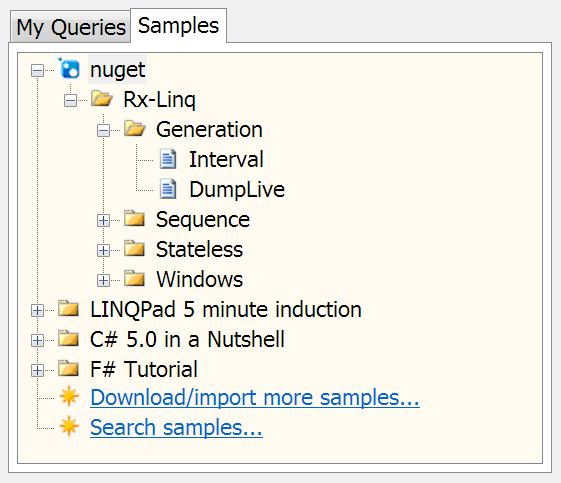Click the Sequence folder icon

pyautogui.click(x=135, y=218)
